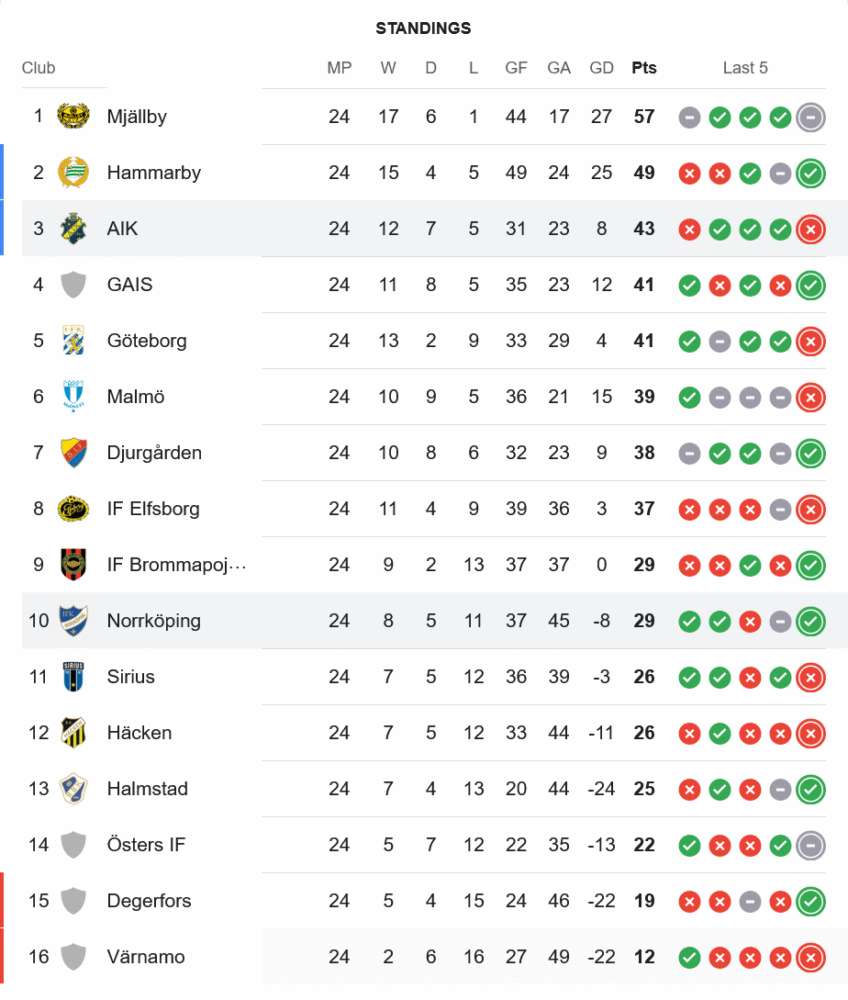Click the Mjällby club crest icon
848x1000 pixels.
73,117
